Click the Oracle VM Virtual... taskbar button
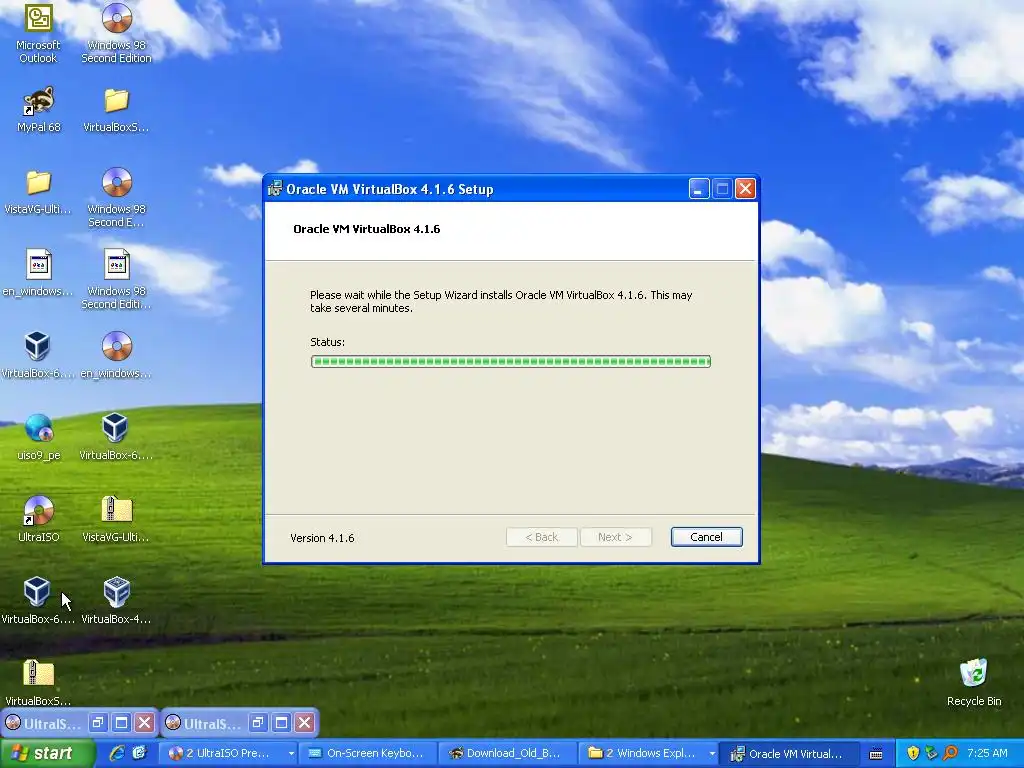The image size is (1024, 768). pos(788,754)
